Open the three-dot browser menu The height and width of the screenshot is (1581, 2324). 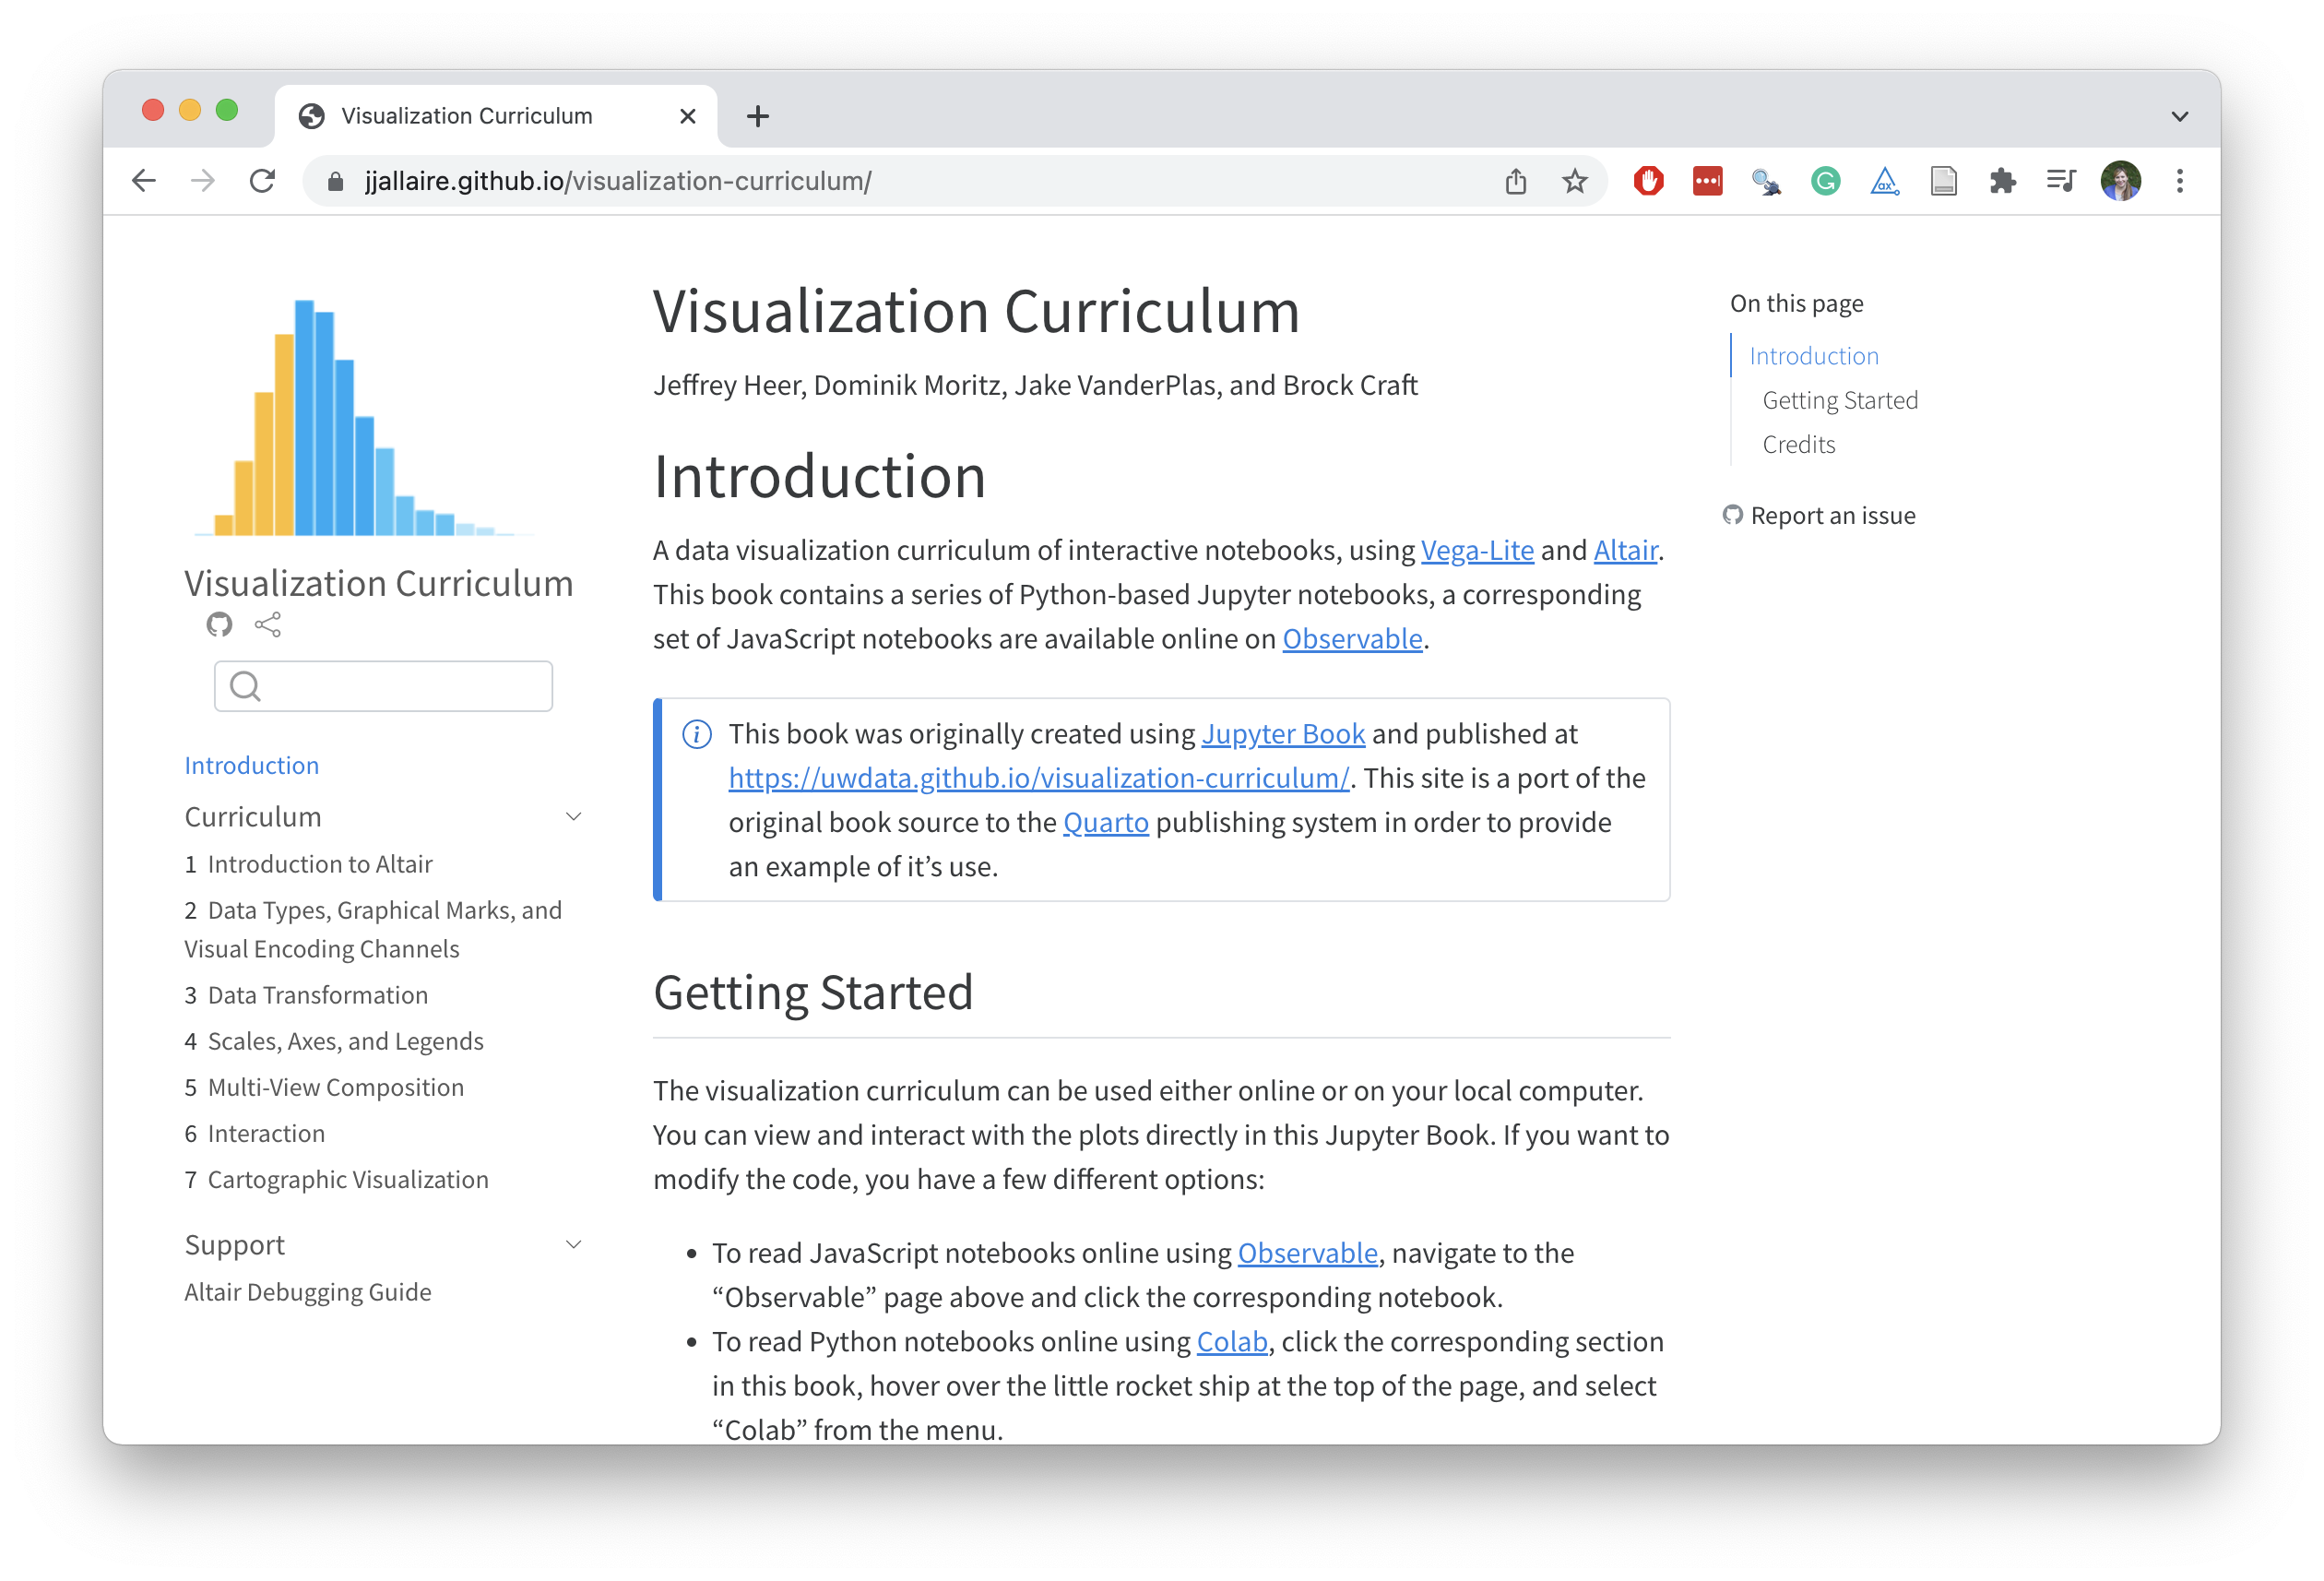pyautogui.click(x=2180, y=181)
